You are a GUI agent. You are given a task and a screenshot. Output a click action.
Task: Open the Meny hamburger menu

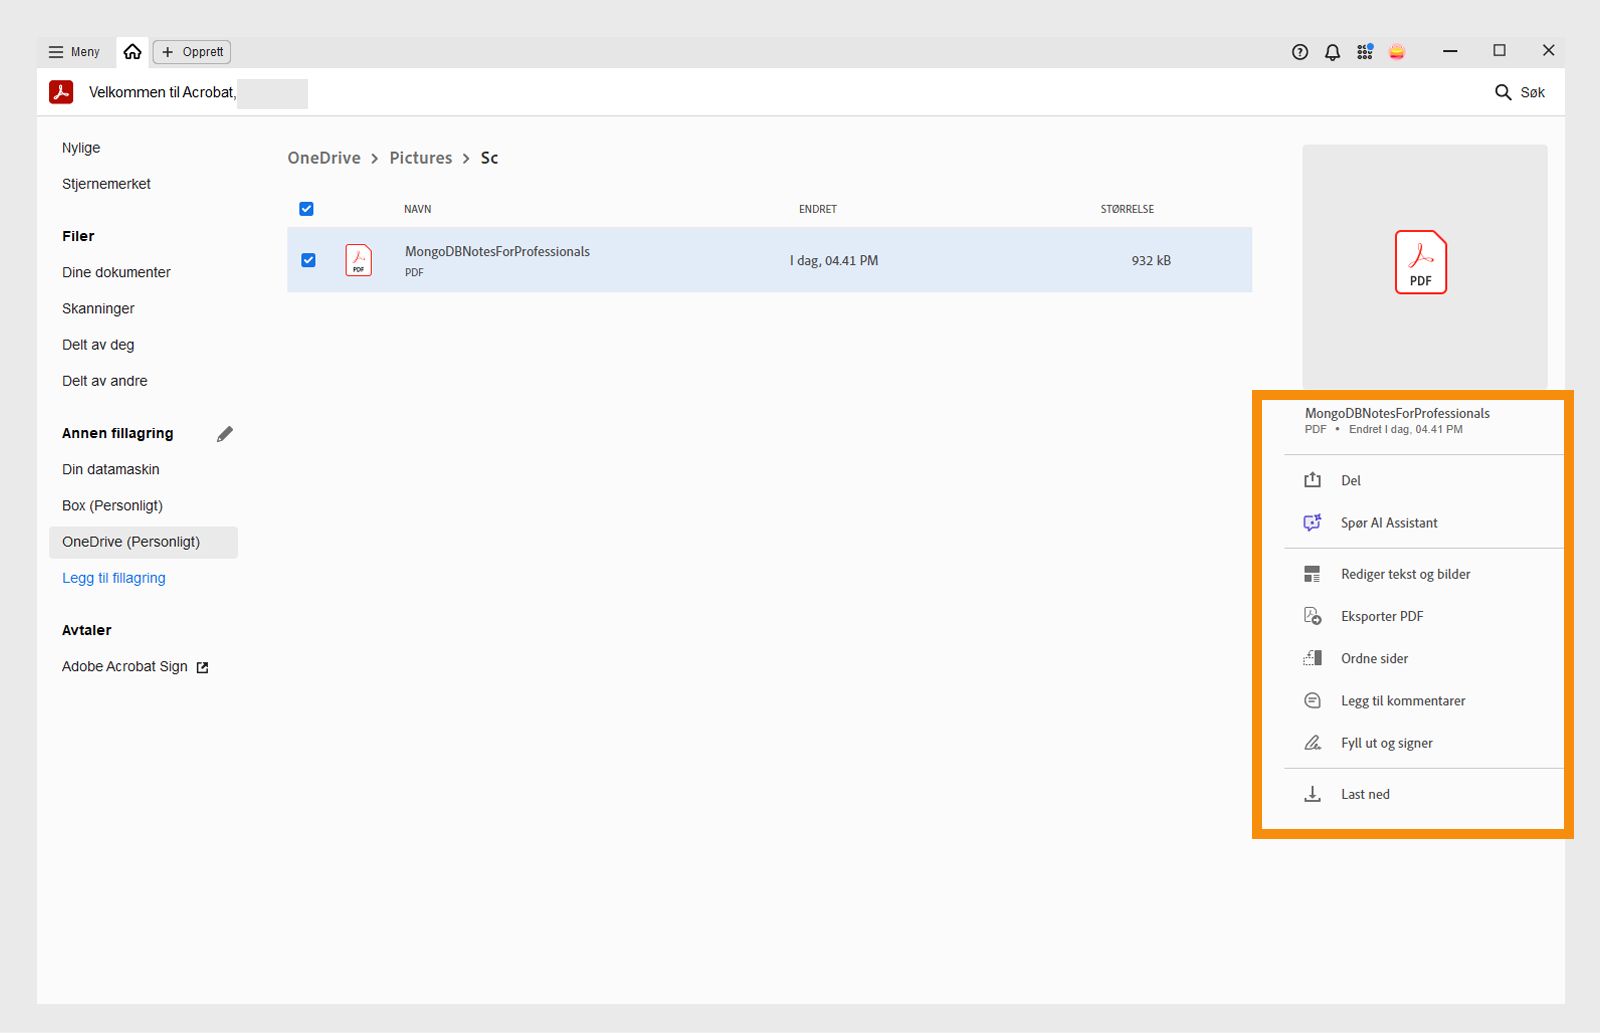coord(73,51)
